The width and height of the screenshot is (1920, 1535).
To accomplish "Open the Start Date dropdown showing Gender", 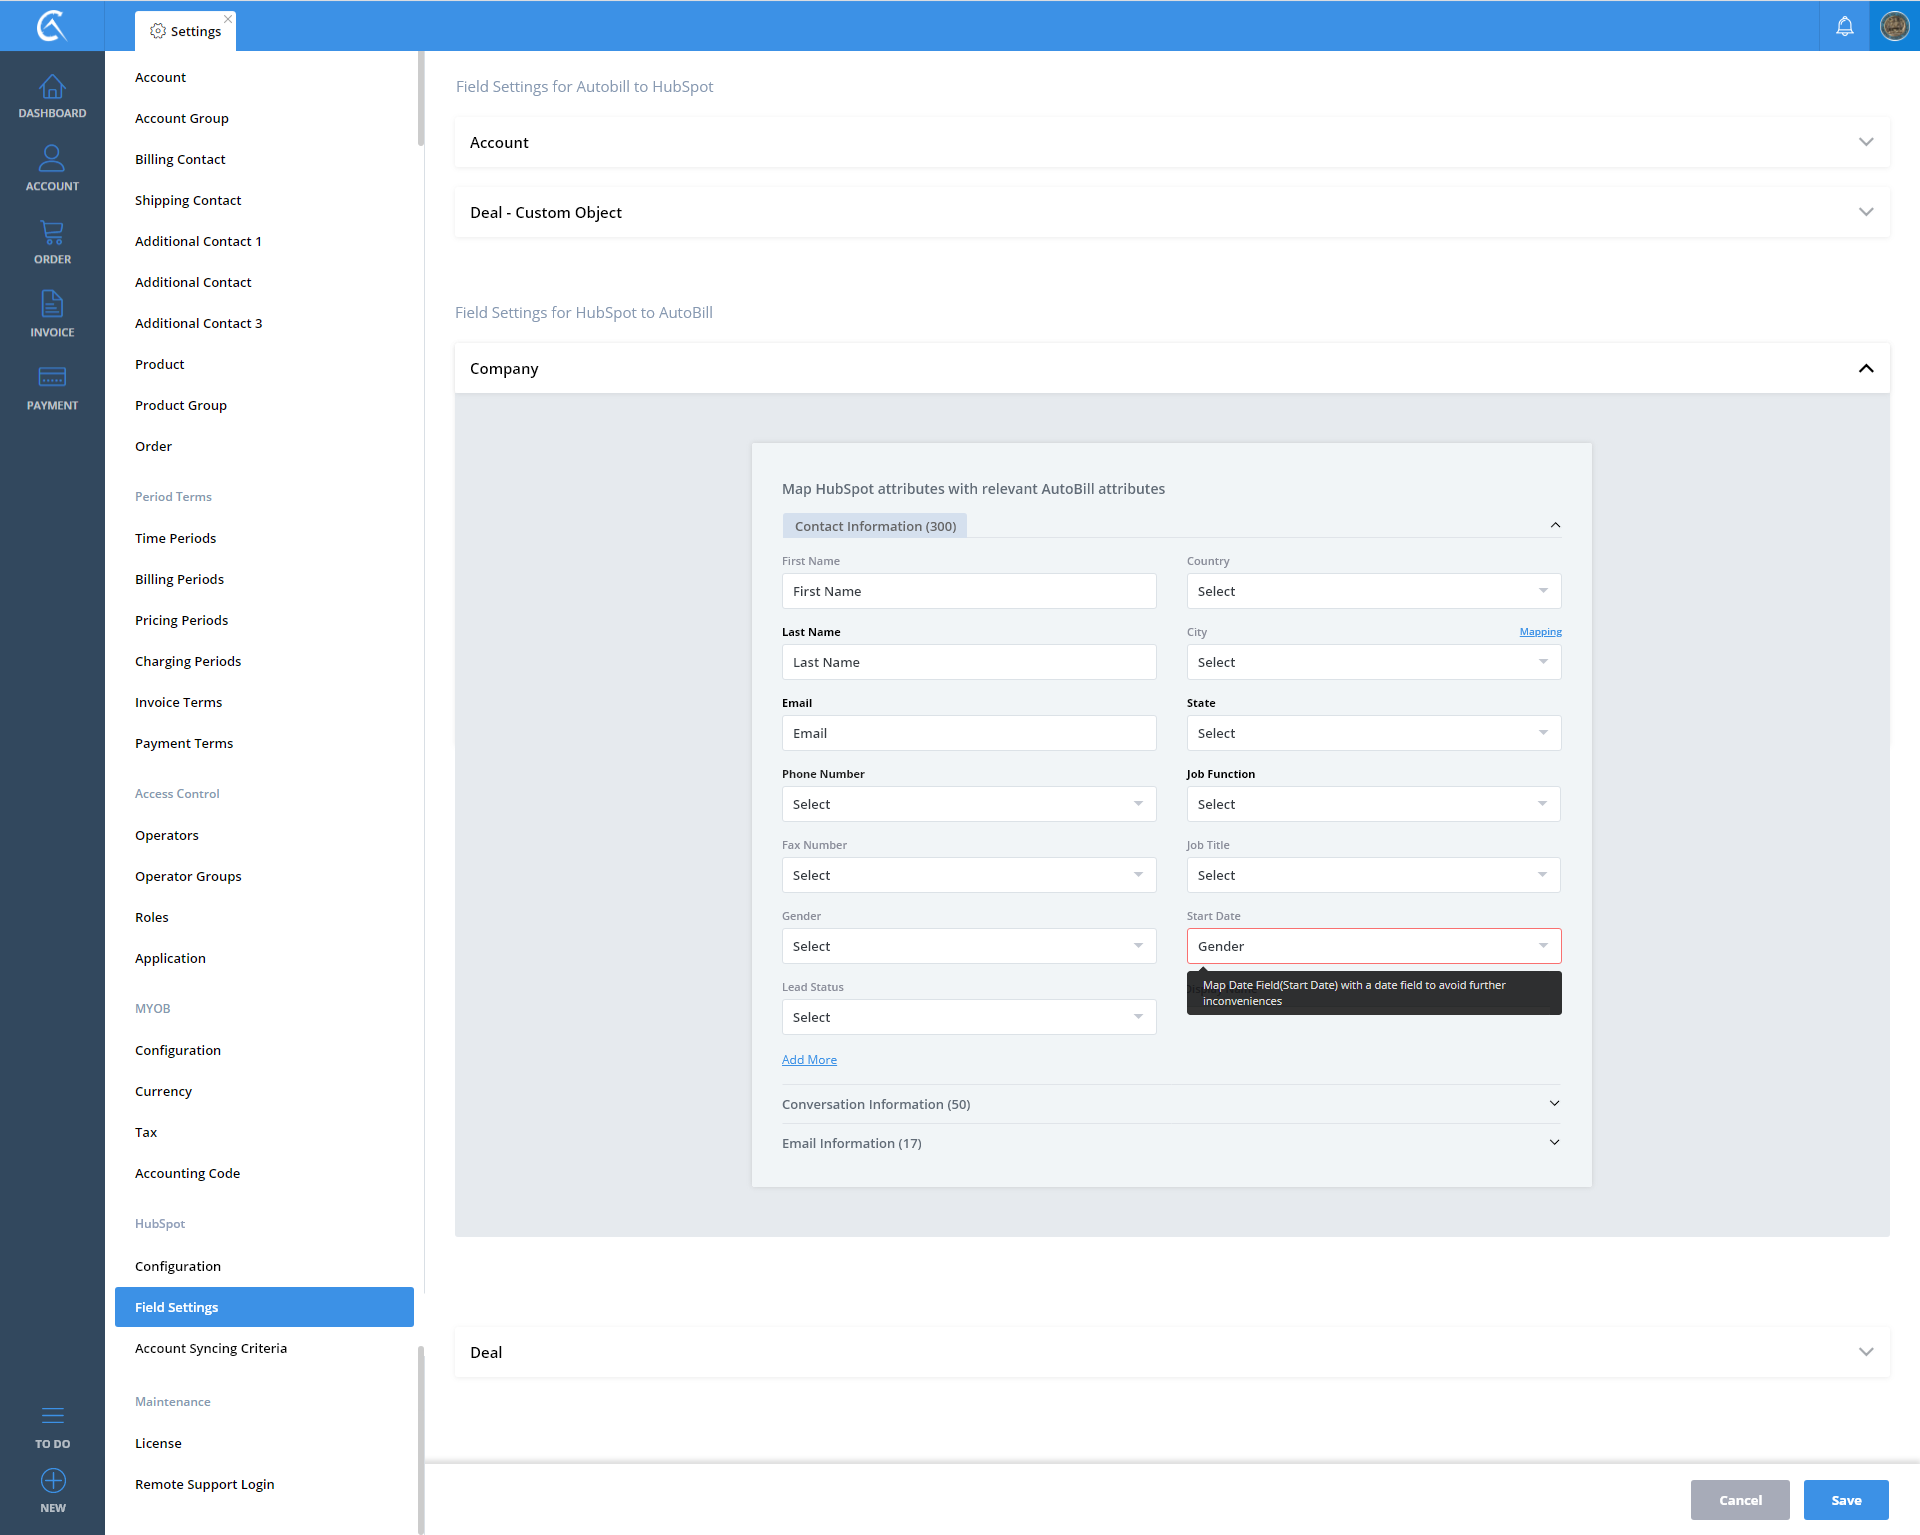I will click(1373, 946).
